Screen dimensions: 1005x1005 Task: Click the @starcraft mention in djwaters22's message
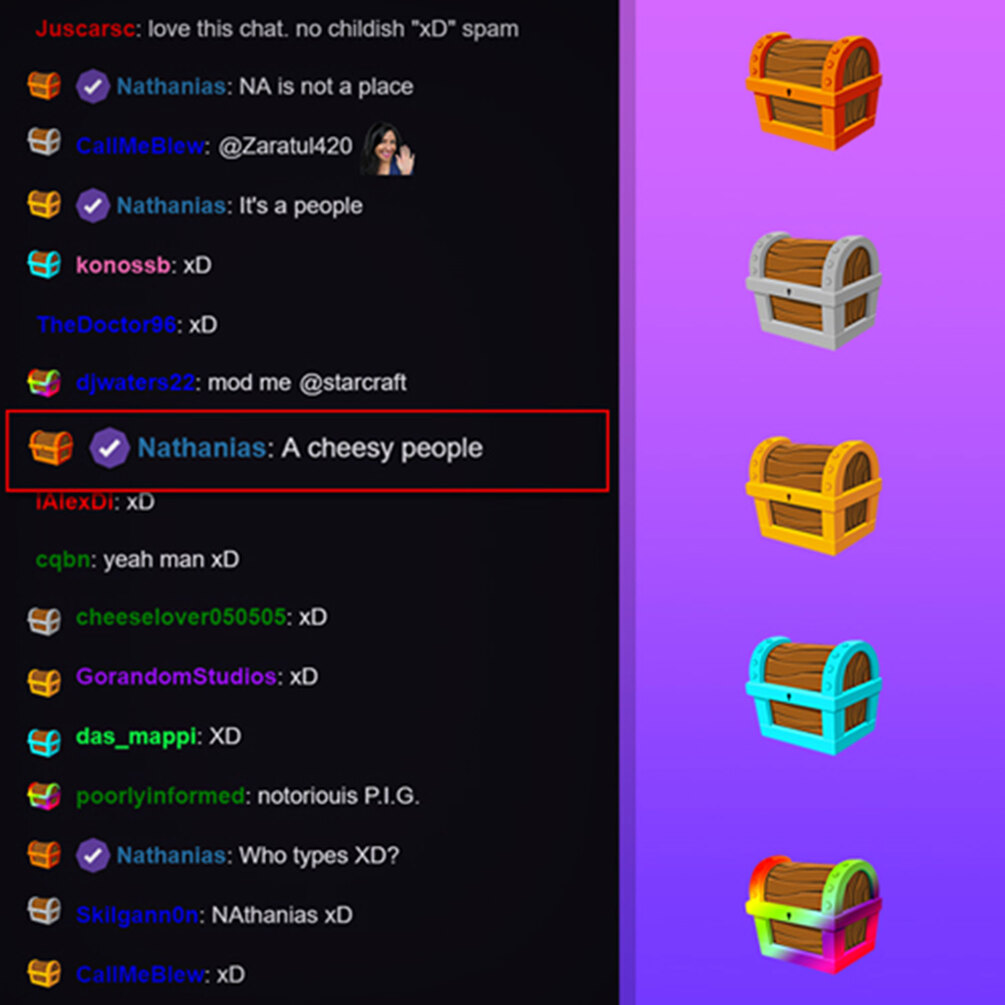[x=353, y=383]
